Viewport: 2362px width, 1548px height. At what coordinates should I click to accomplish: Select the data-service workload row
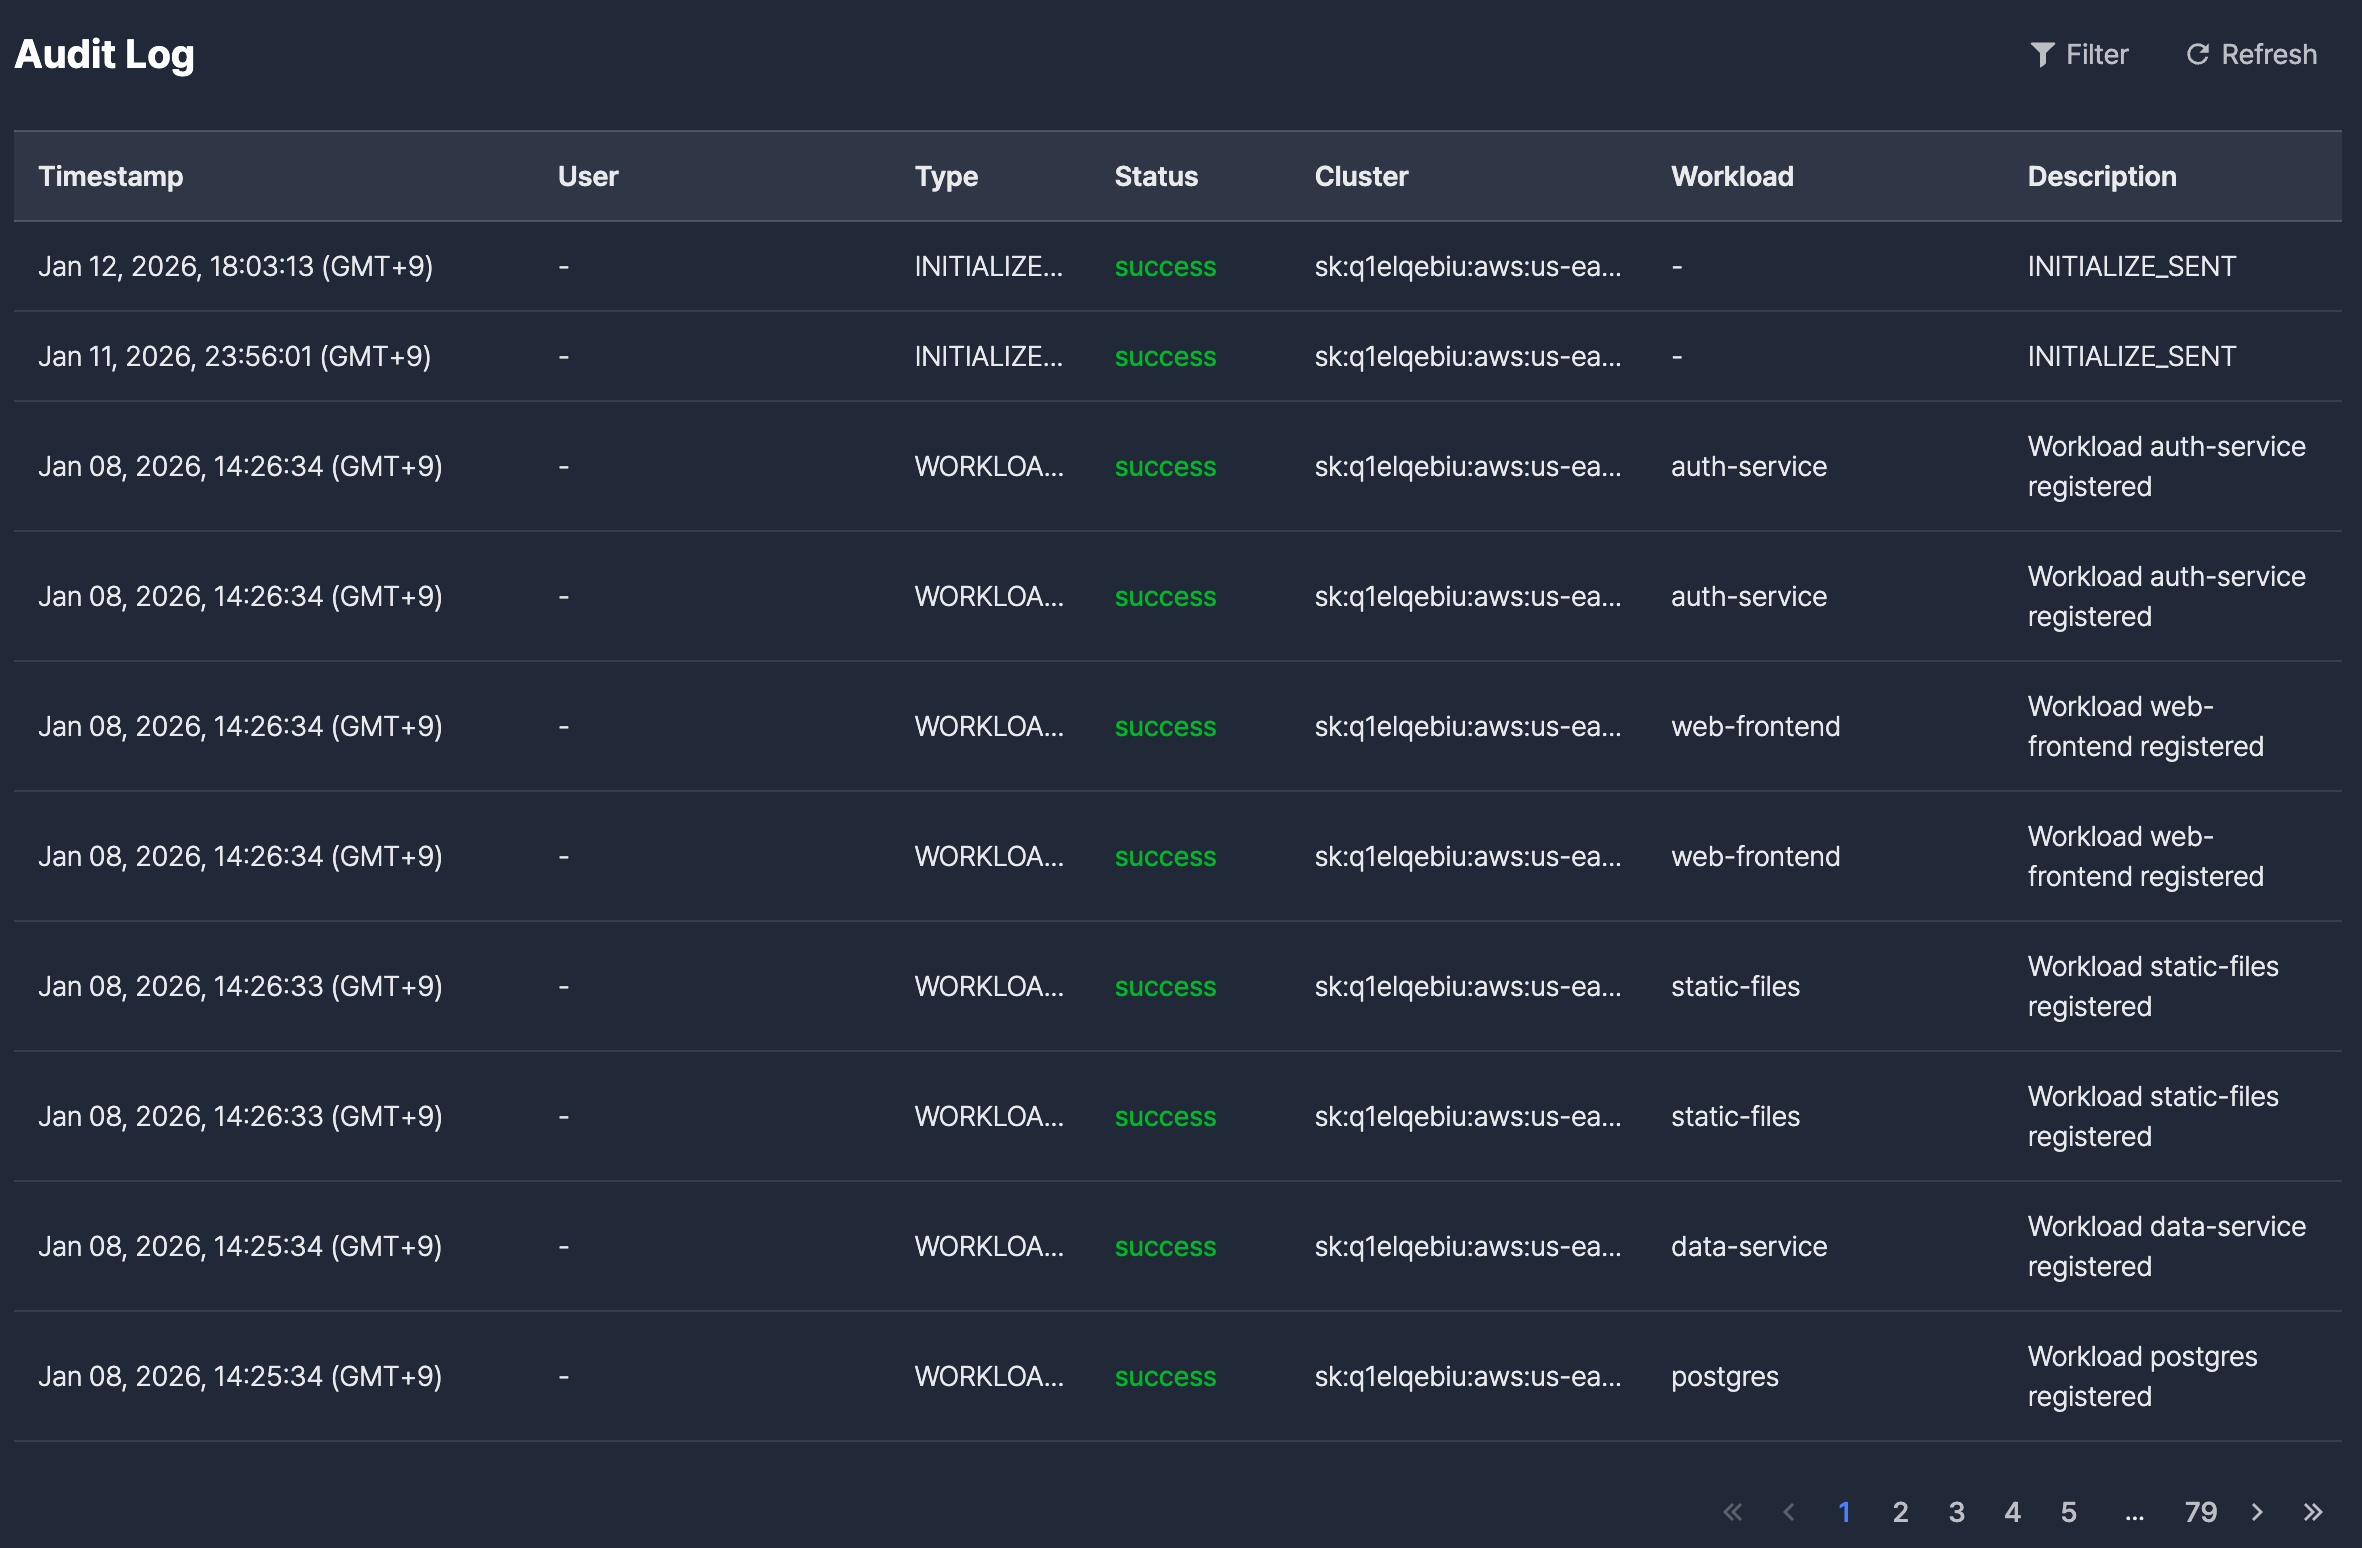point(1748,1246)
